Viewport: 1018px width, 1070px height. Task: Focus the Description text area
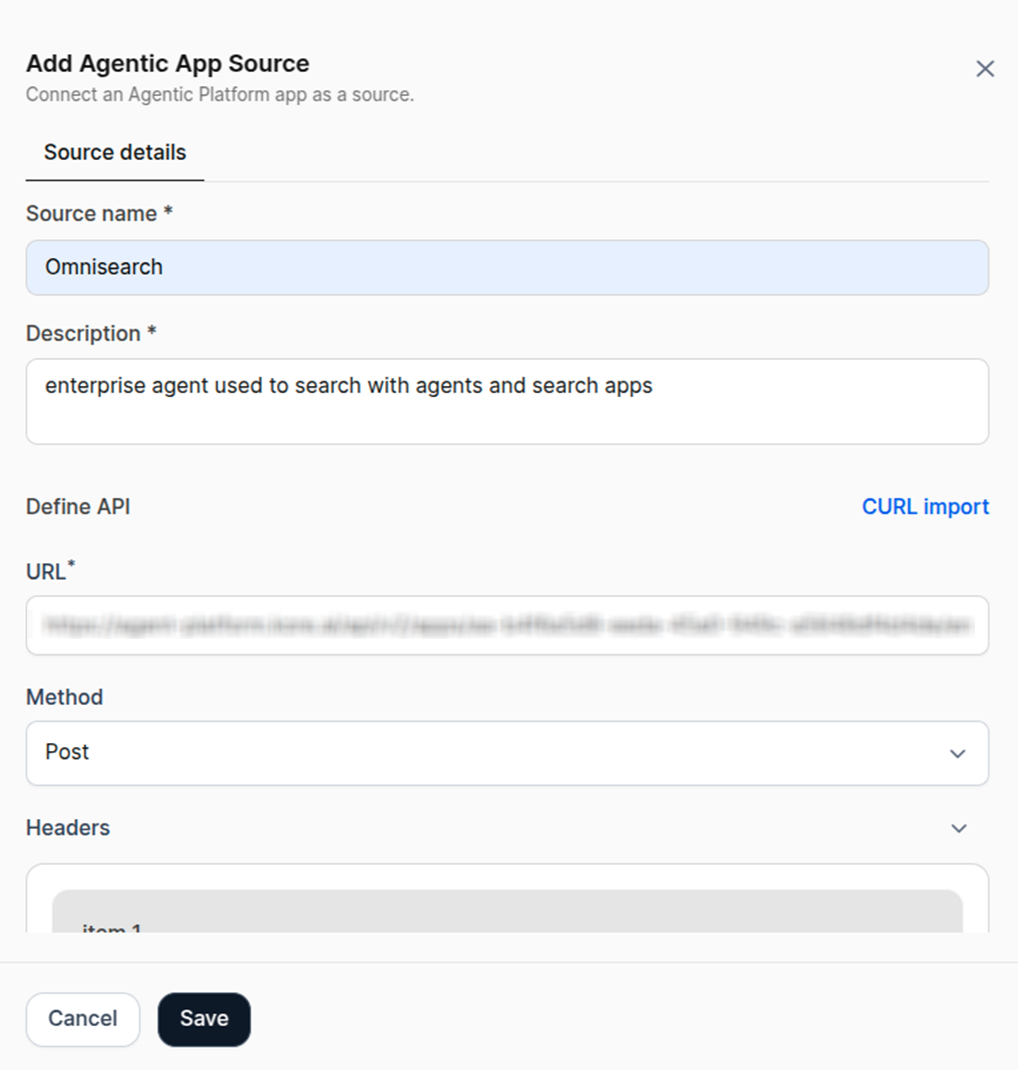pyautogui.click(x=507, y=401)
